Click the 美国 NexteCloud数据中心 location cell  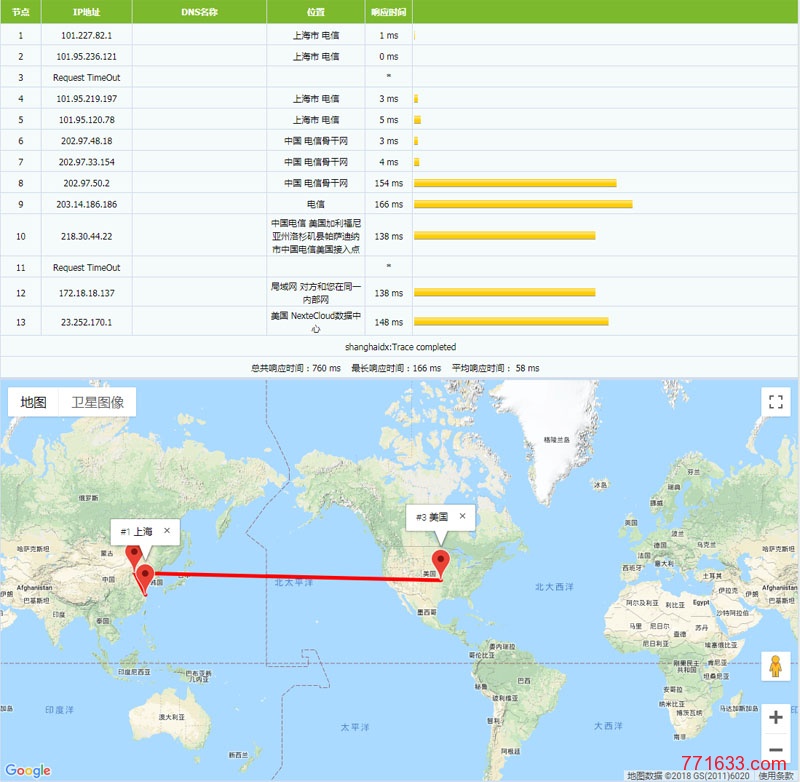(316, 322)
